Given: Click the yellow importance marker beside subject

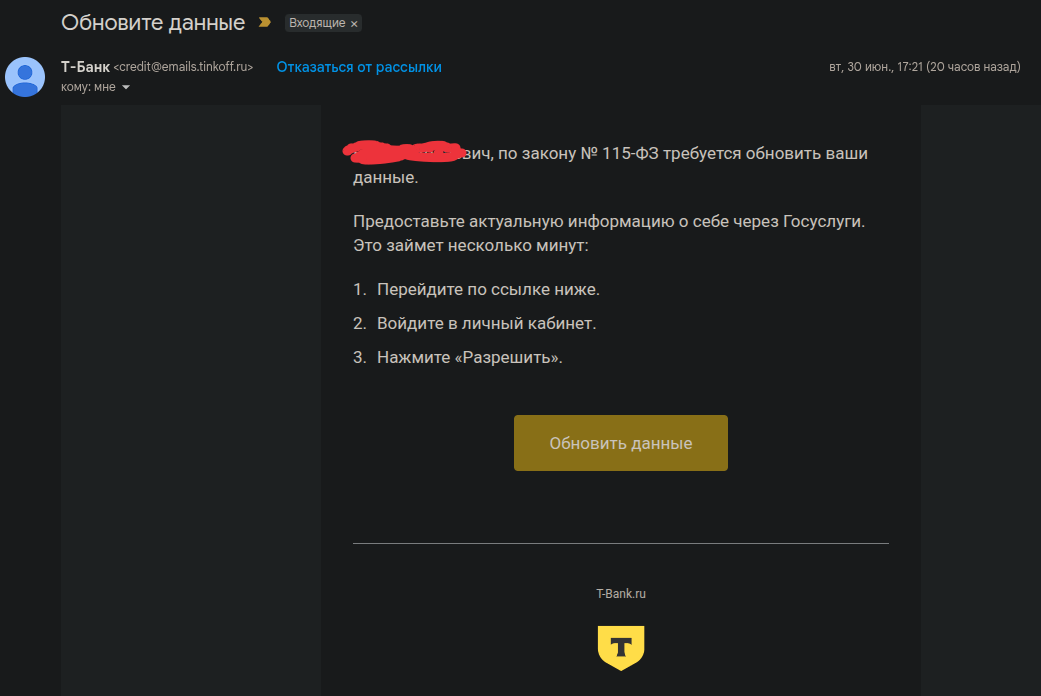Looking at the screenshot, I should coord(264,23).
